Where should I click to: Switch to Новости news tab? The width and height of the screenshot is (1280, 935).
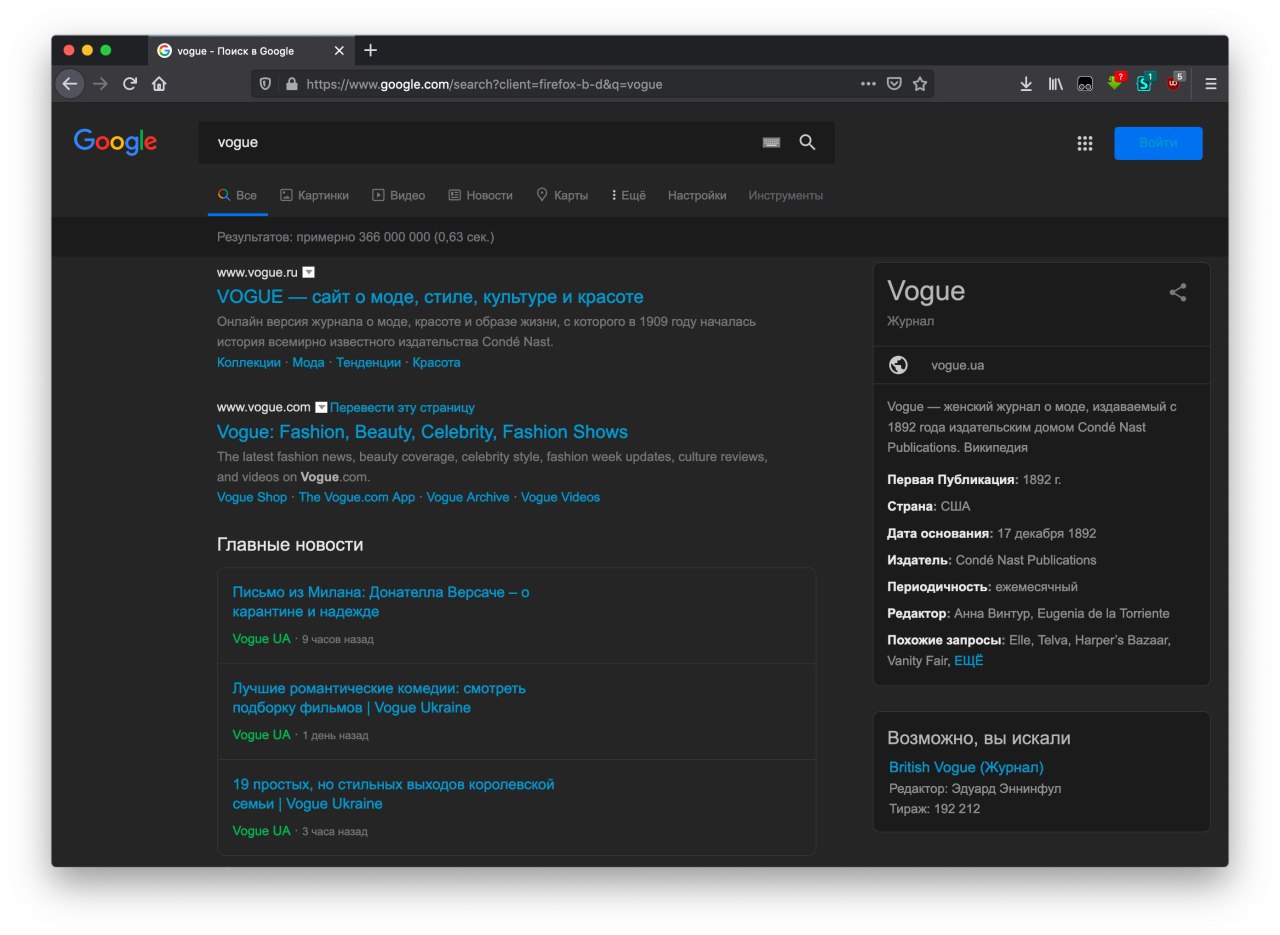480,195
